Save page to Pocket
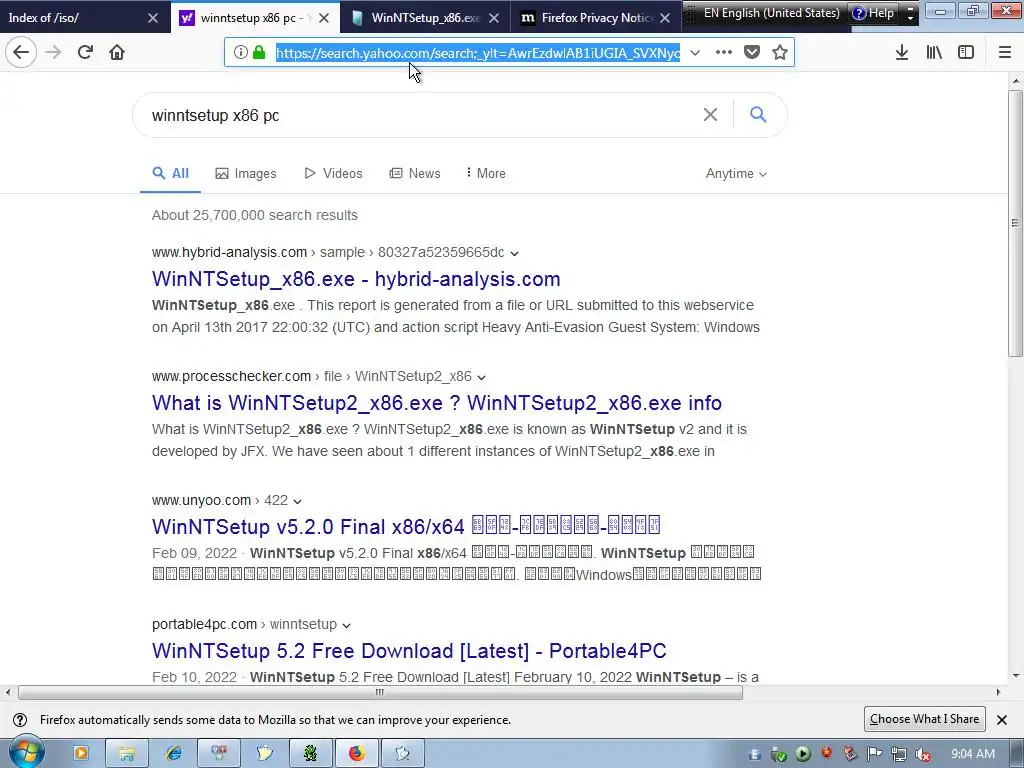Image resolution: width=1024 pixels, height=768 pixels. (752, 52)
